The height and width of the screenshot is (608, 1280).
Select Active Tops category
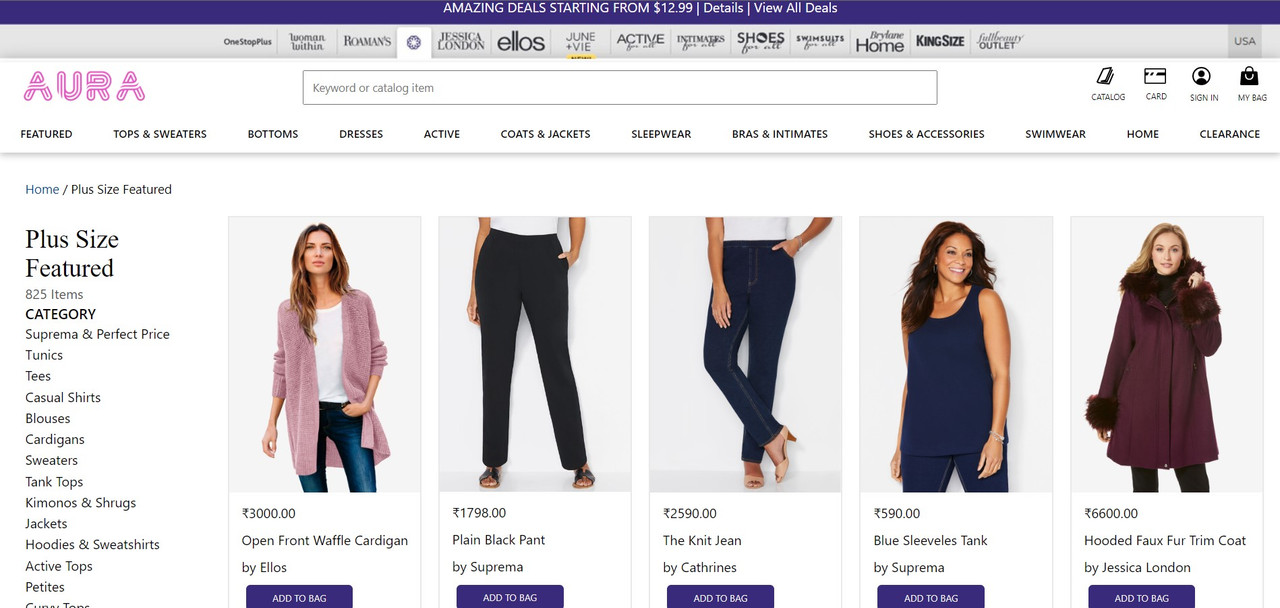[x=59, y=566]
